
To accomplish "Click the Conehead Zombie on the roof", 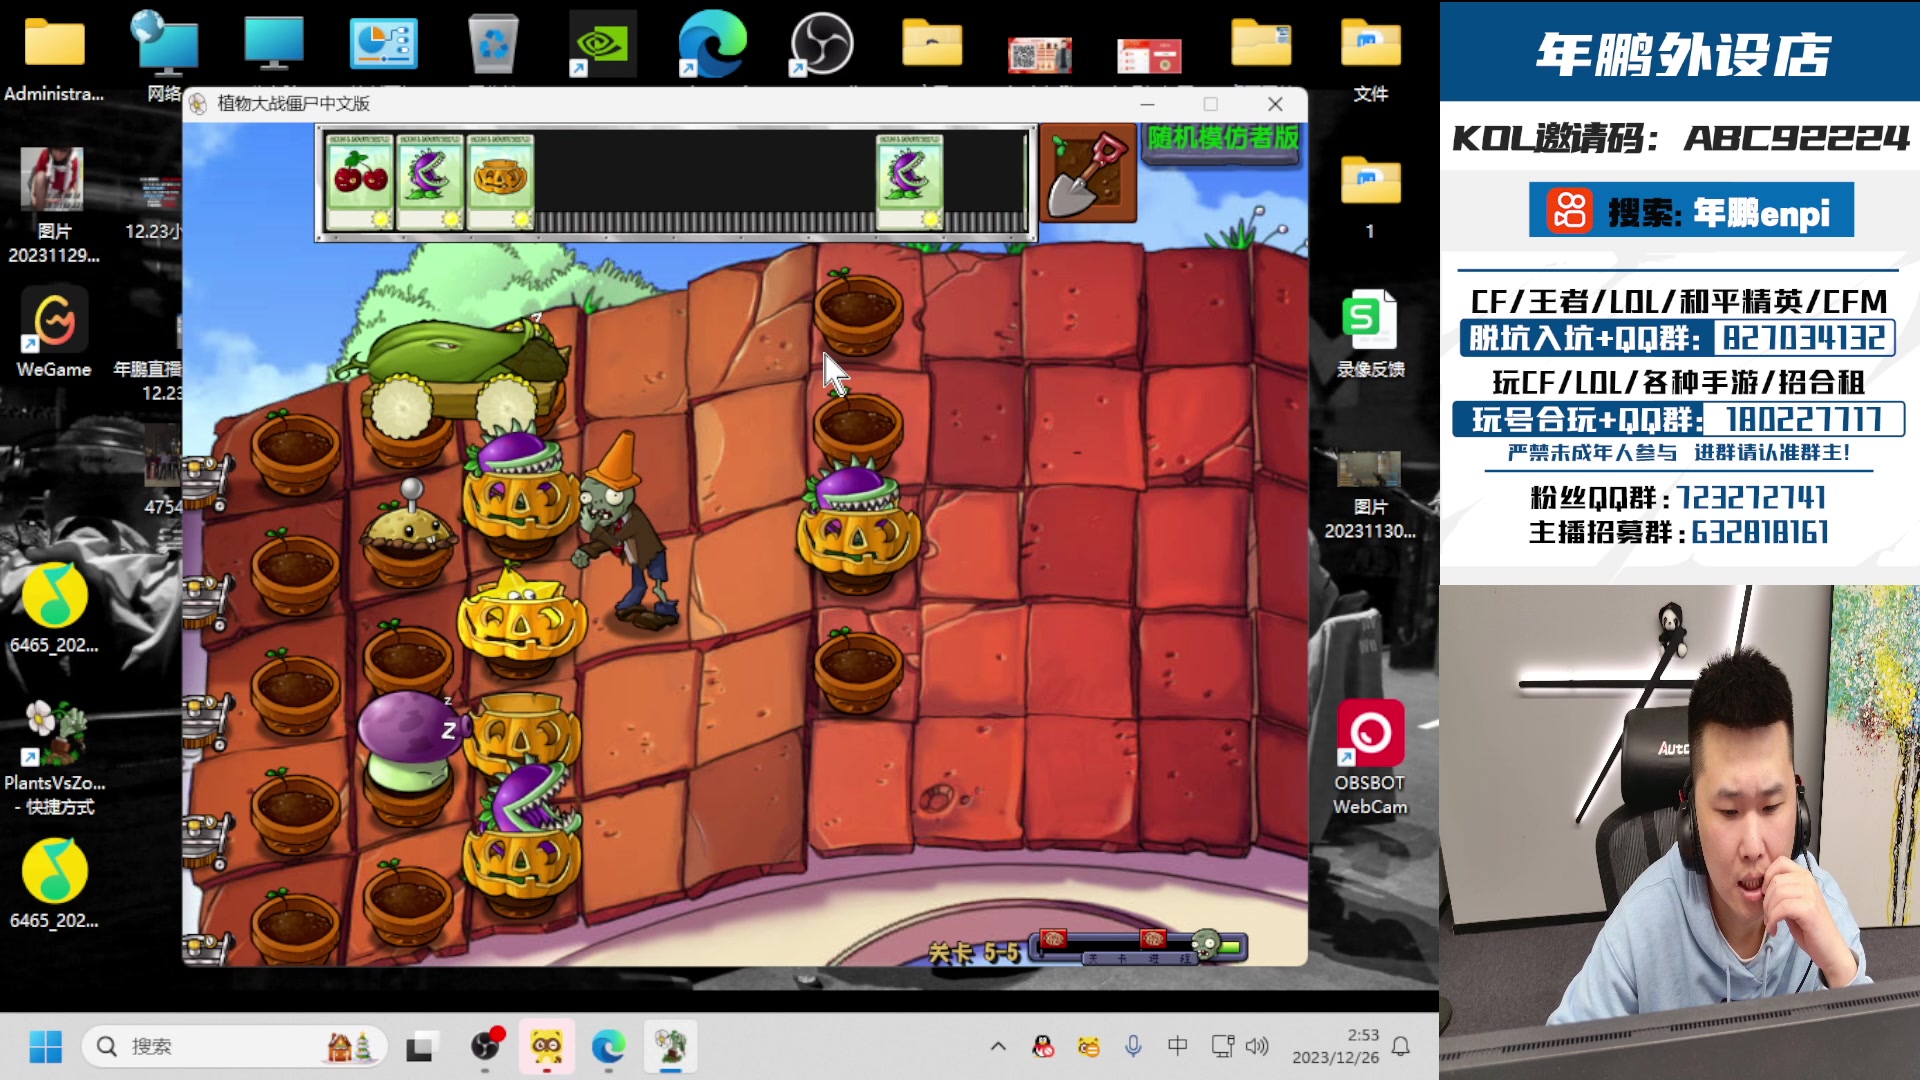I will 625,530.
